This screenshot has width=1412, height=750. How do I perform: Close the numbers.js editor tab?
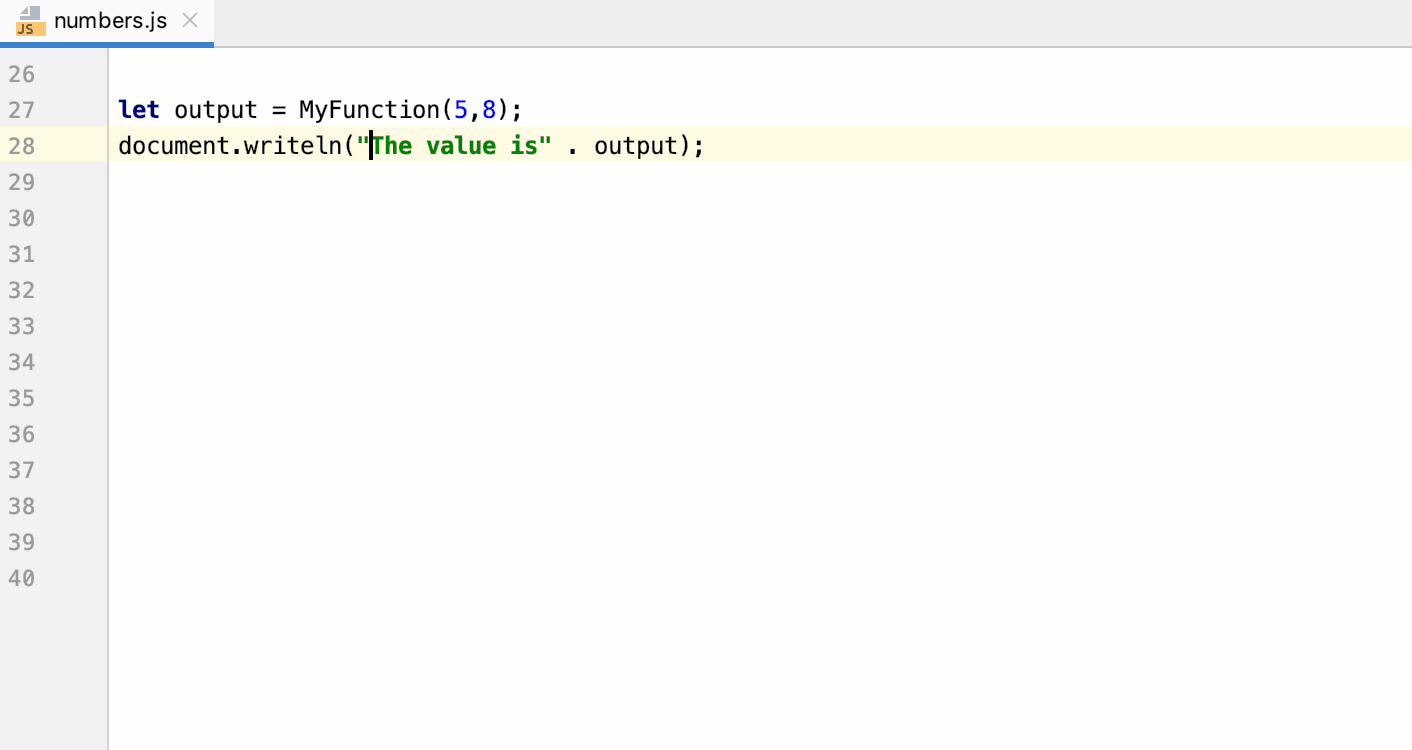point(190,18)
